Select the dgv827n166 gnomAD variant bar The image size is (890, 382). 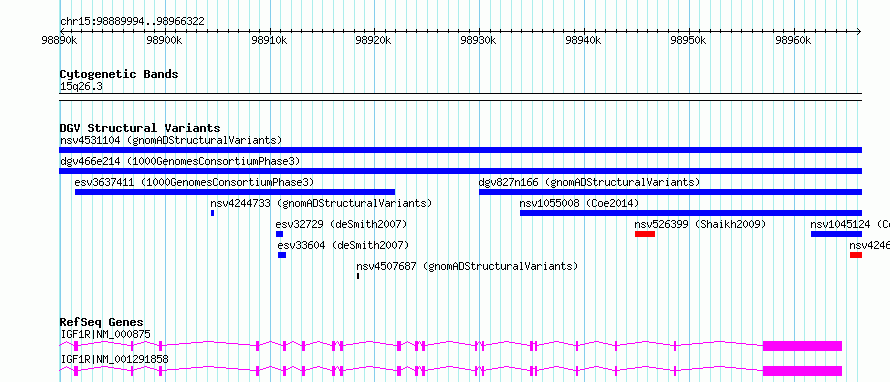click(x=670, y=192)
